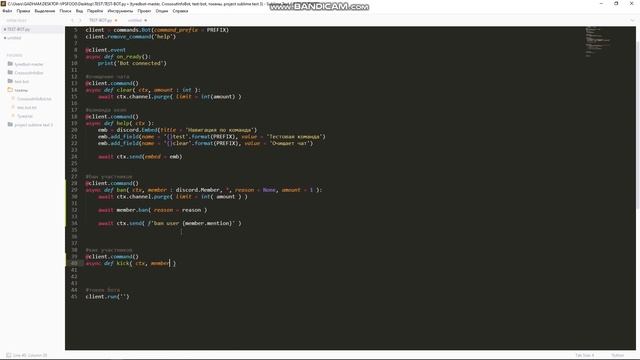The height and width of the screenshot is (360, 640).
Task: Maximize or restore the Sublime Text window
Action: click(616, 4)
